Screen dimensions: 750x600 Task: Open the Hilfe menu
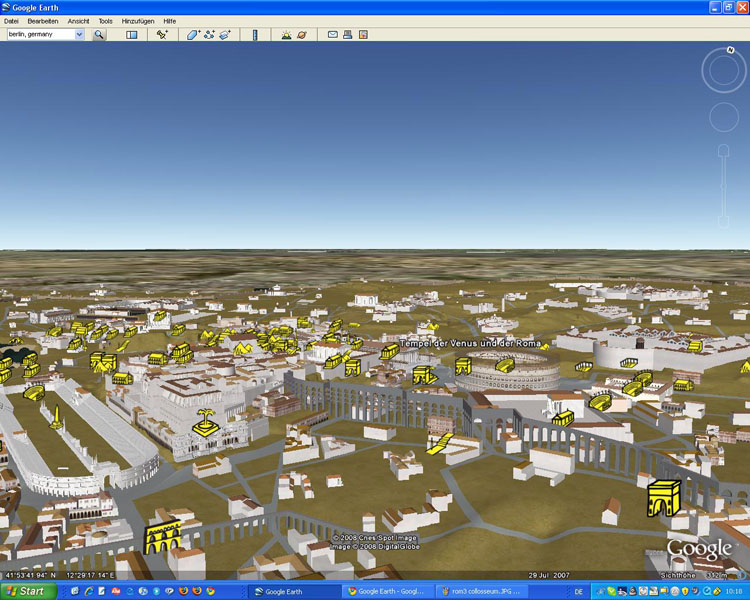click(169, 21)
